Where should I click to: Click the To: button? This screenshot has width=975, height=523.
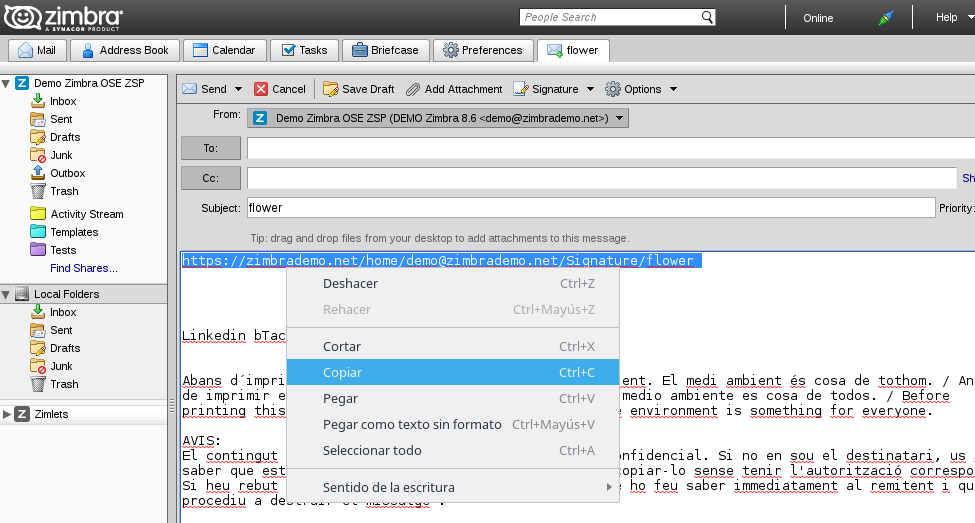coord(211,148)
